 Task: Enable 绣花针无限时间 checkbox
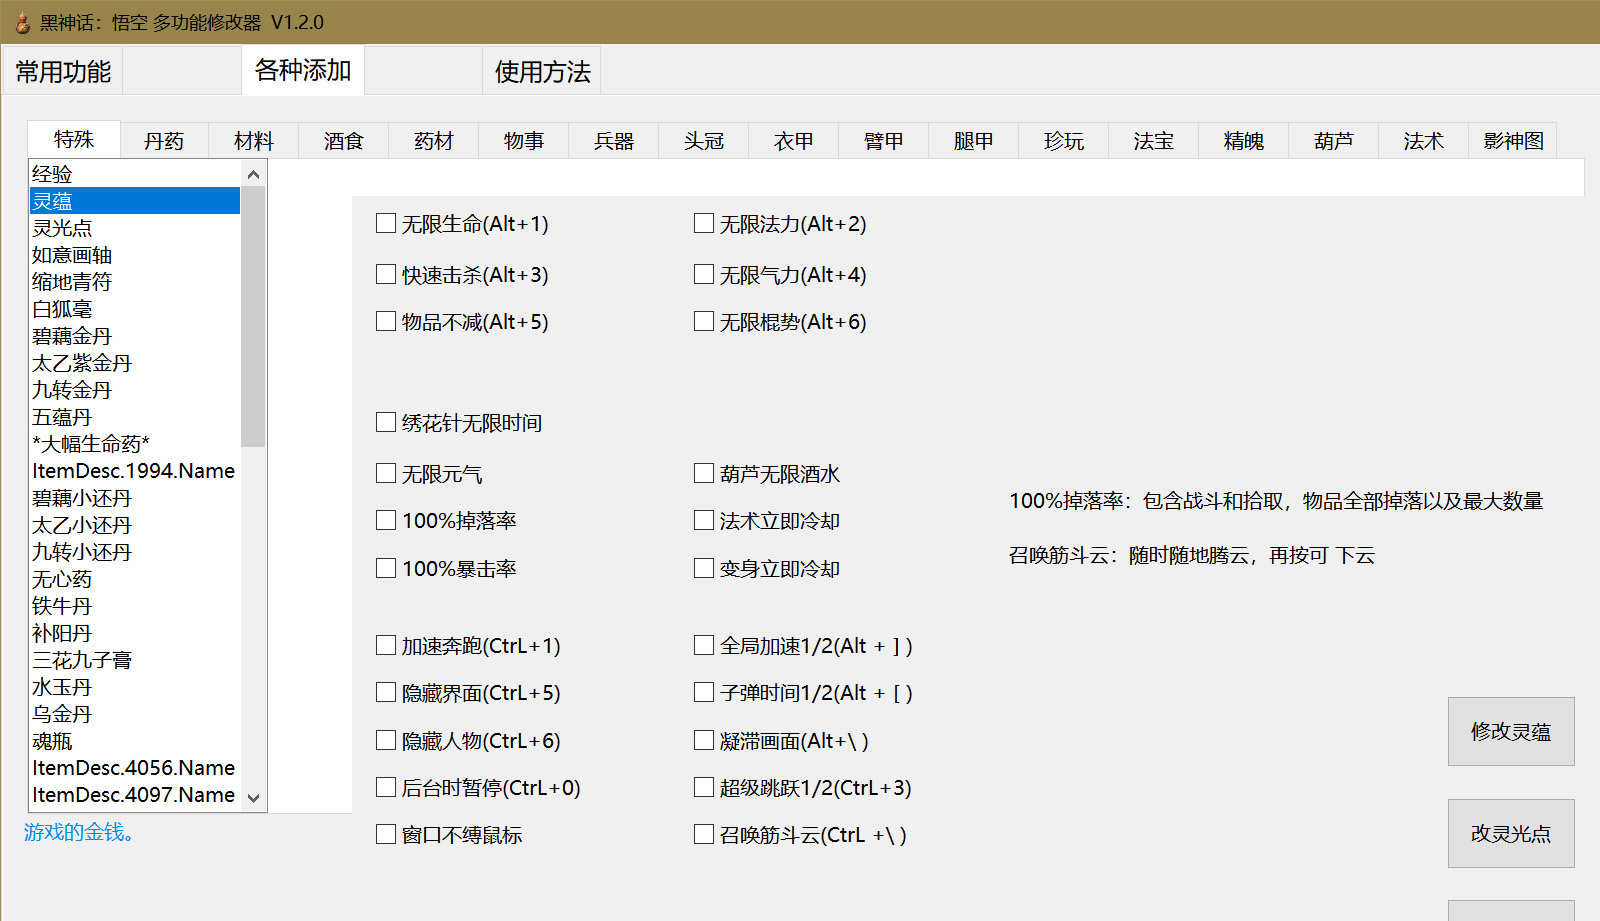386,422
